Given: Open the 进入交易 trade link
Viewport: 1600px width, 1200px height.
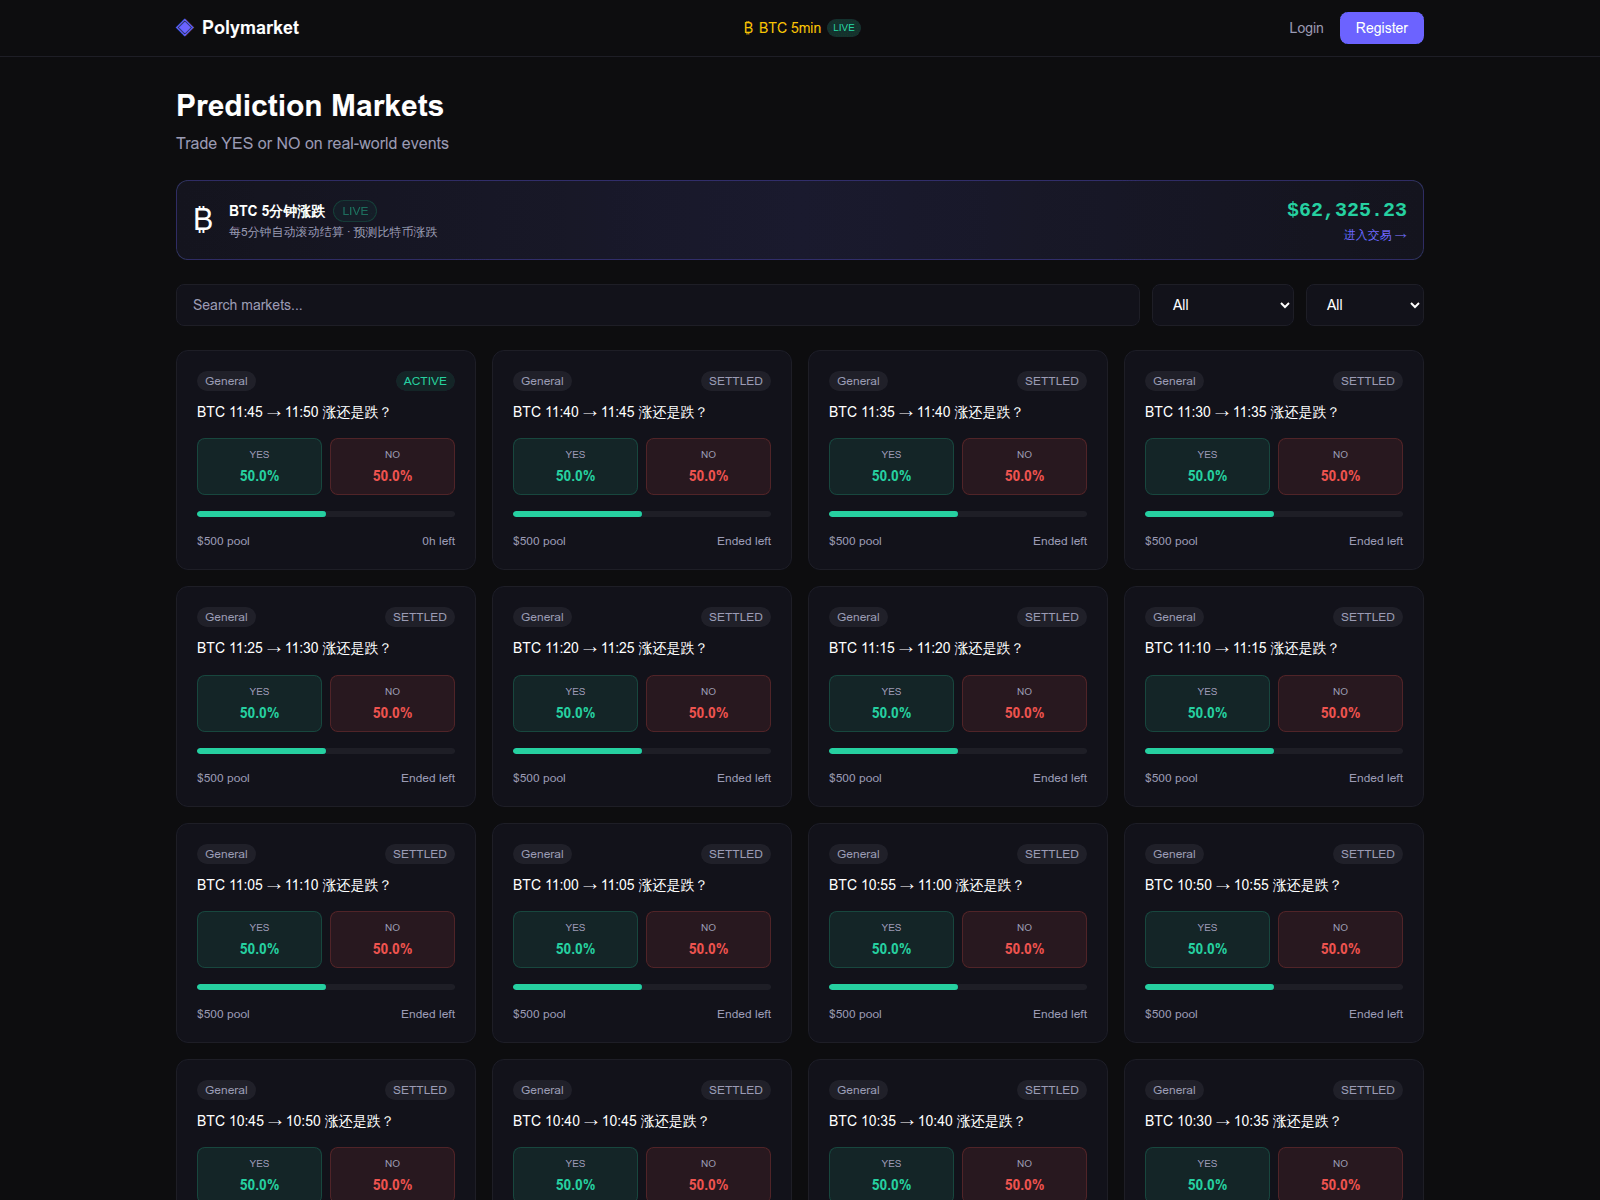Looking at the screenshot, I should 1375,235.
